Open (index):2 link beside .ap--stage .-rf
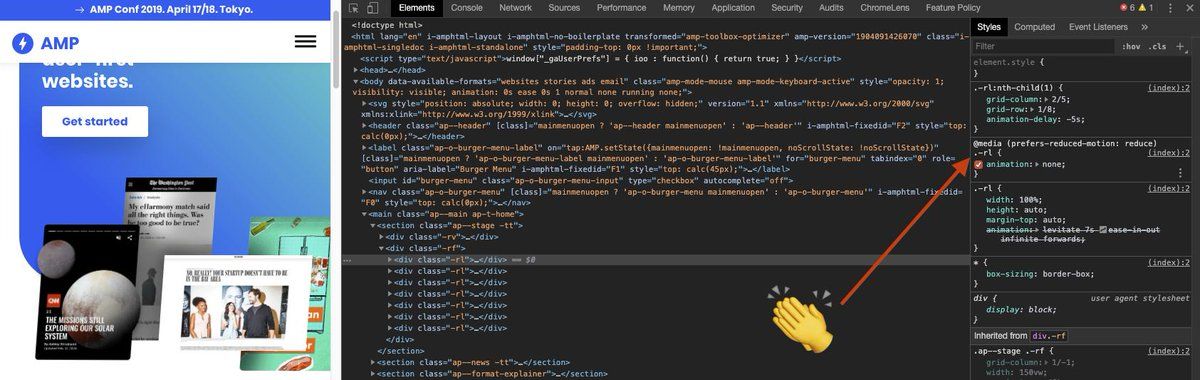1200x380 pixels. [x=1168, y=352]
